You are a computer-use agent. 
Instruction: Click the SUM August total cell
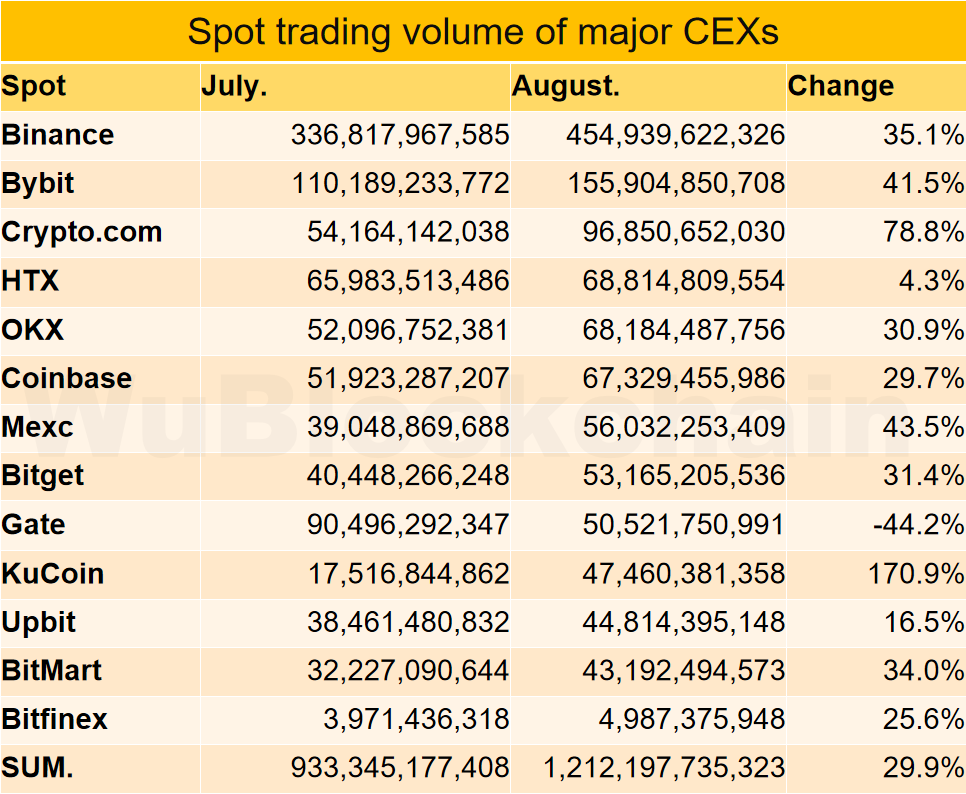click(648, 768)
